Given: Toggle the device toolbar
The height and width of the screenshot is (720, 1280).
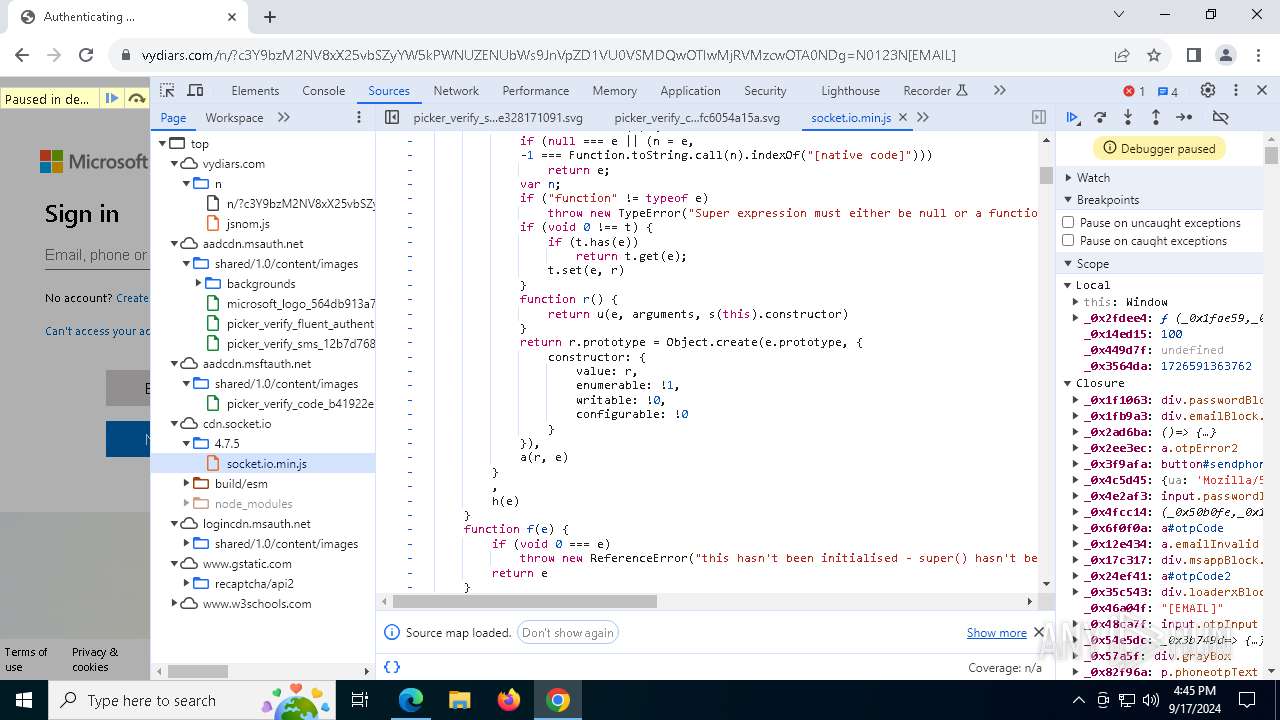Looking at the screenshot, I should tap(195, 90).
